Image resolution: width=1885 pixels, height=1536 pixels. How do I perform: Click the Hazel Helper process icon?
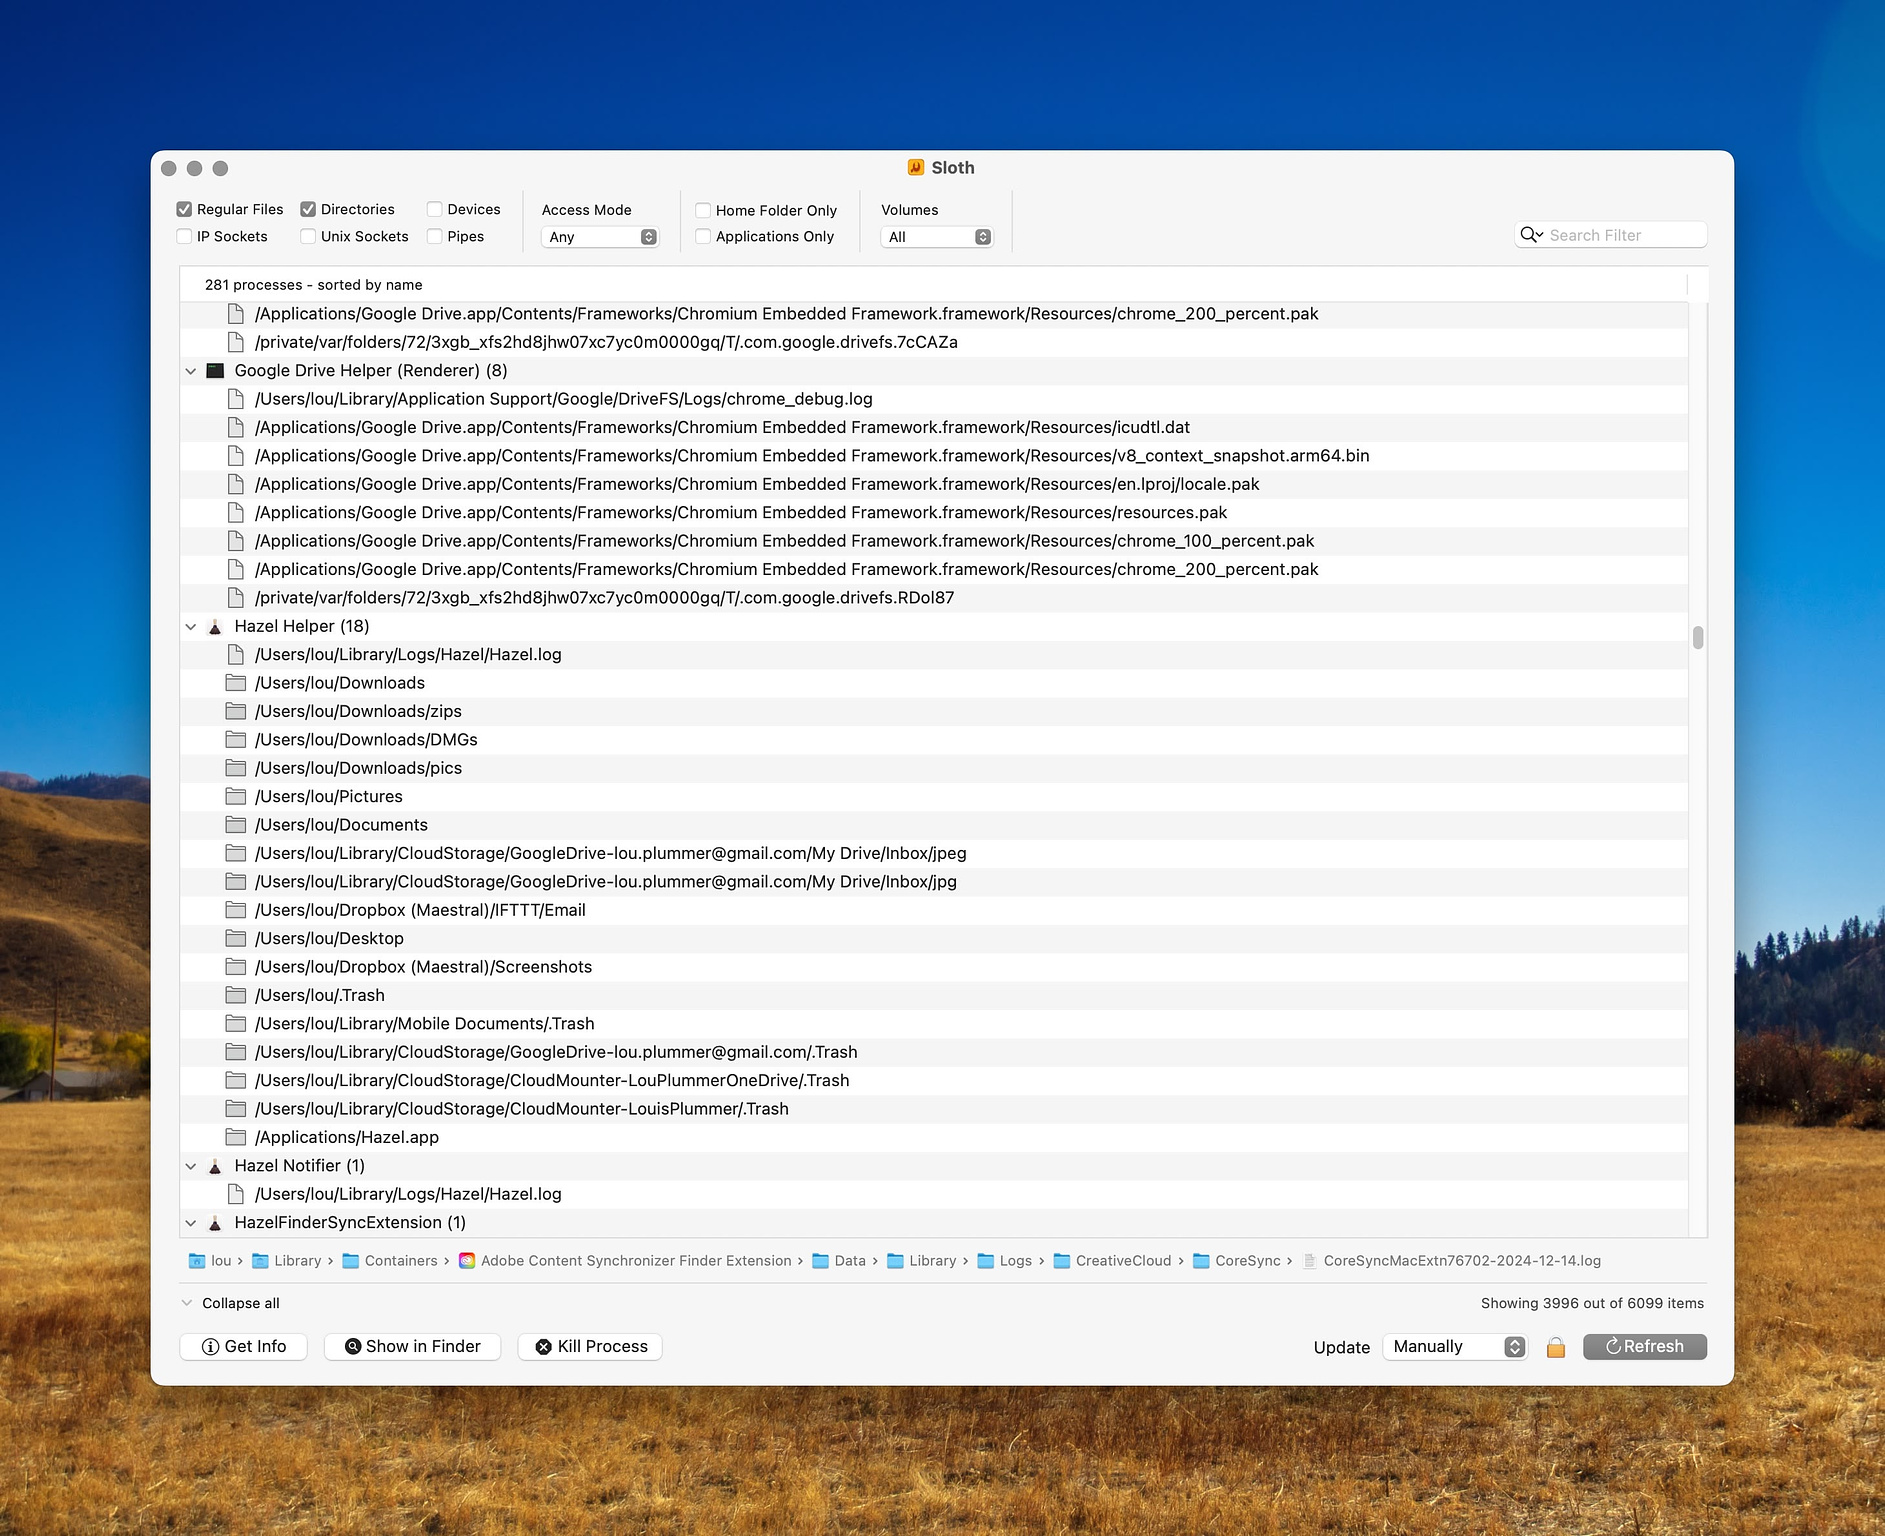pyautogui.click(x=215, y=626)
